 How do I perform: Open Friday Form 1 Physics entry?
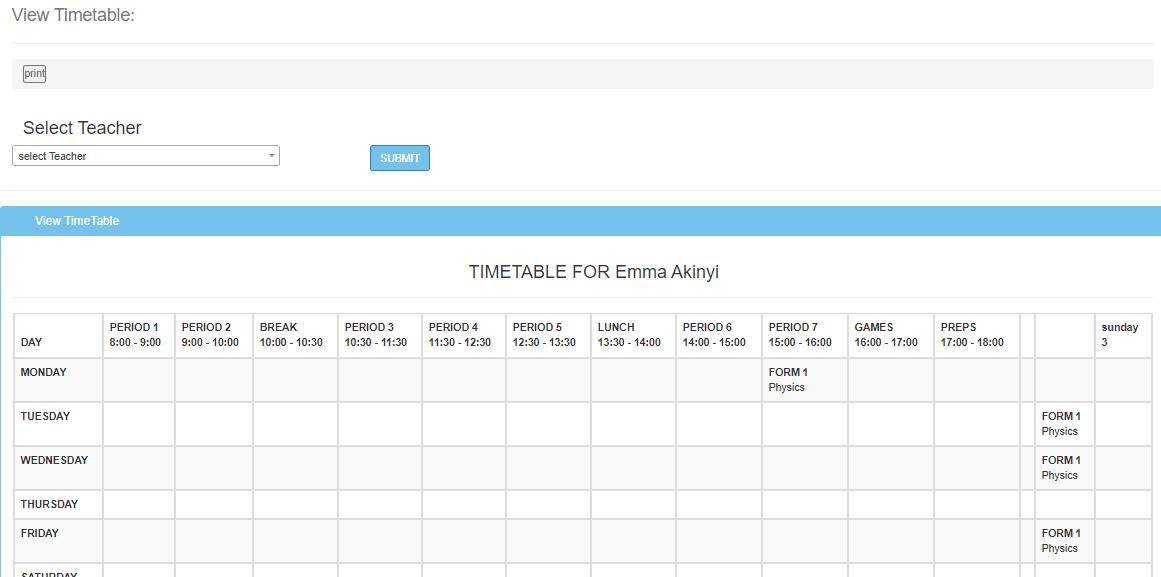pyautogui.click(x=1061, y=541)
